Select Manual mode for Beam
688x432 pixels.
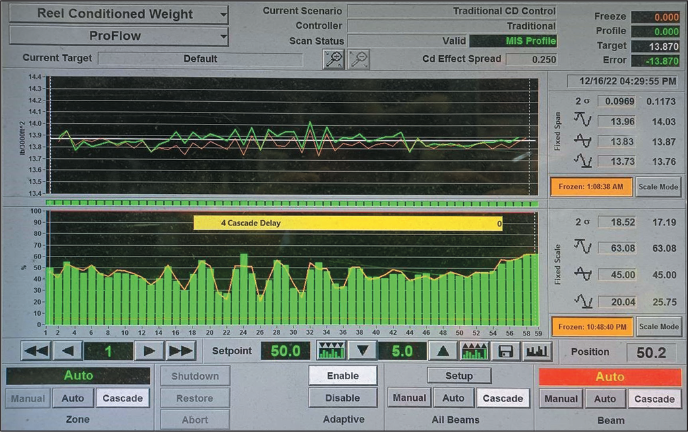pos(561,399)
